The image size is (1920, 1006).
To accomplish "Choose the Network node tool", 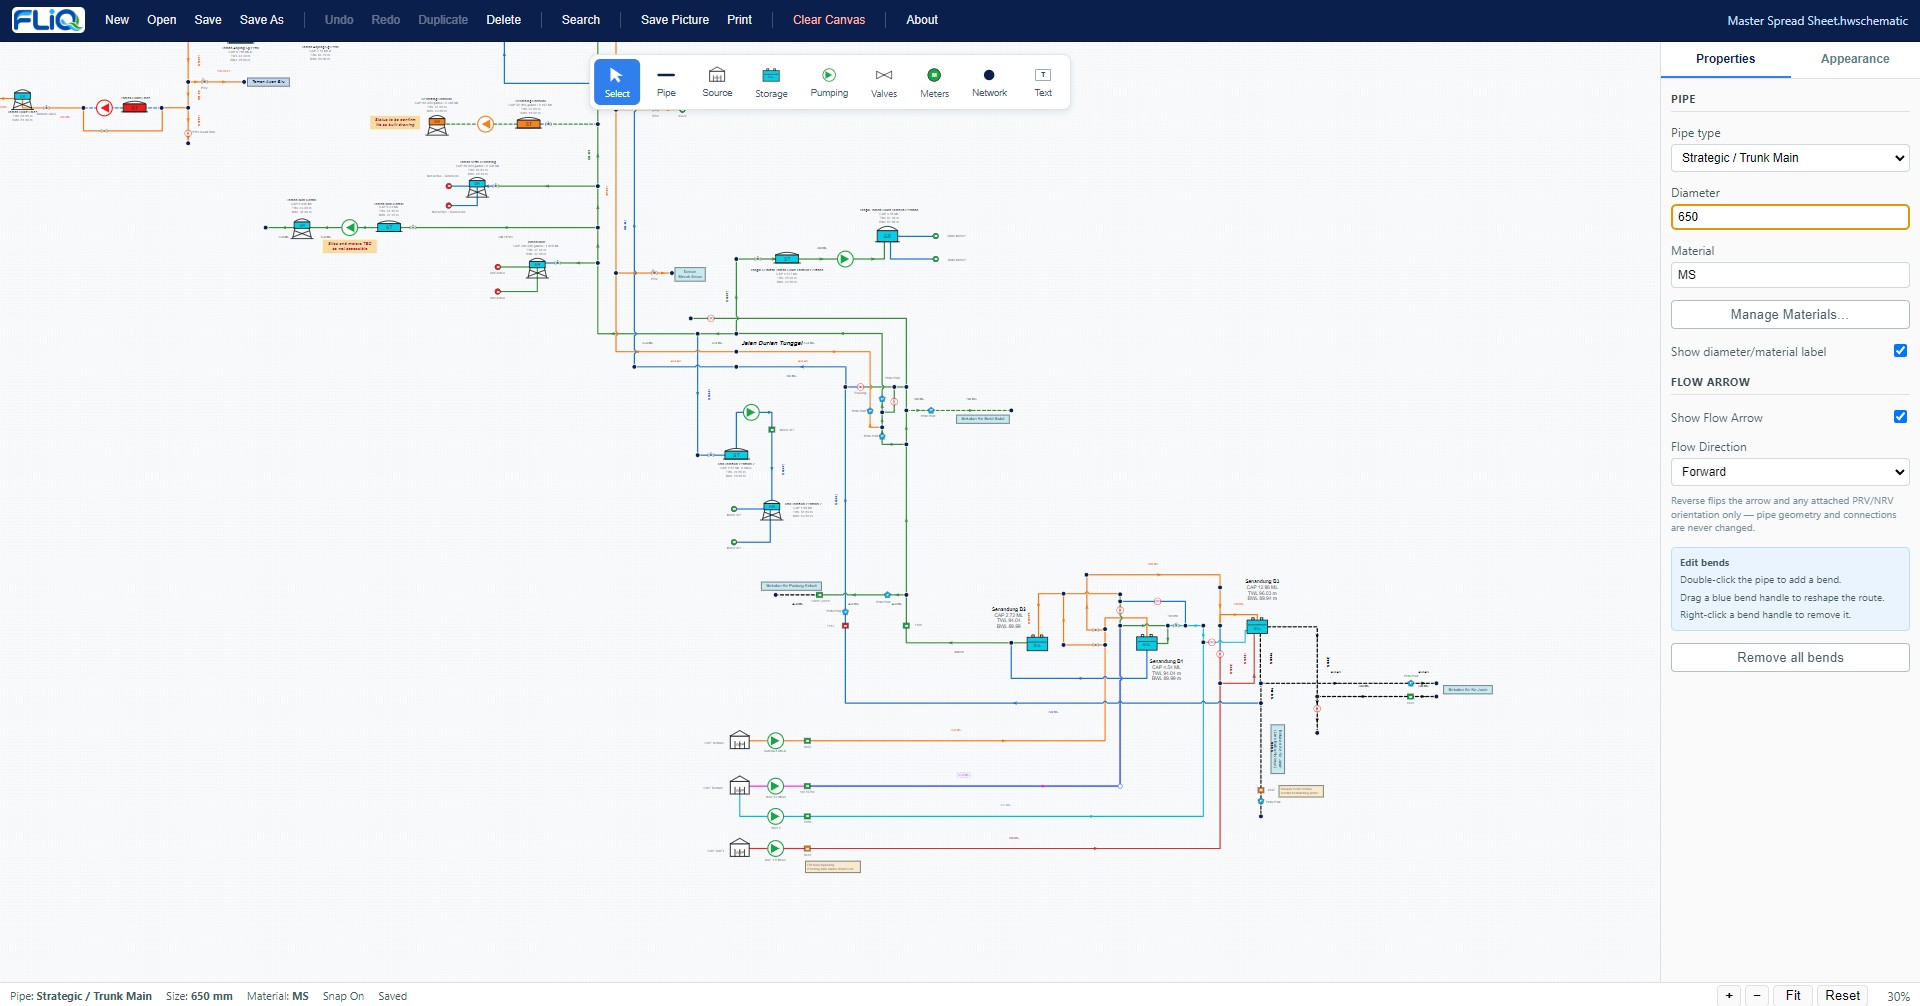I will tap(989, 82).
